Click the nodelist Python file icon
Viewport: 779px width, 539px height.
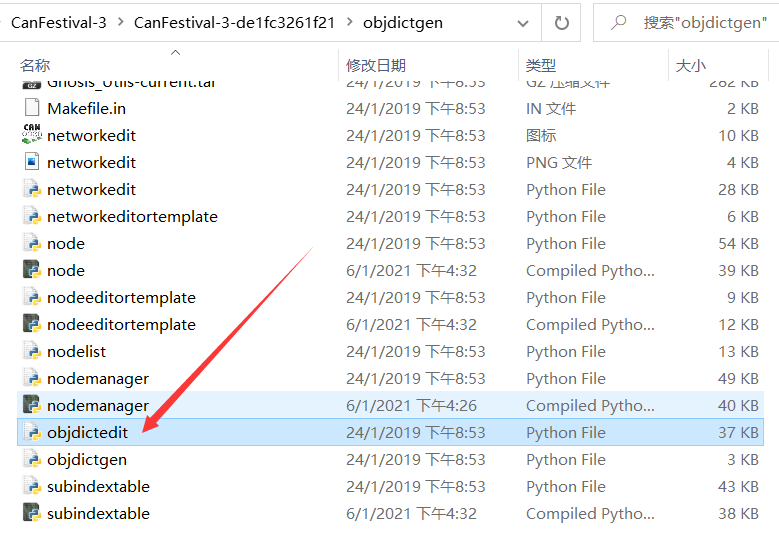[32, 351]
